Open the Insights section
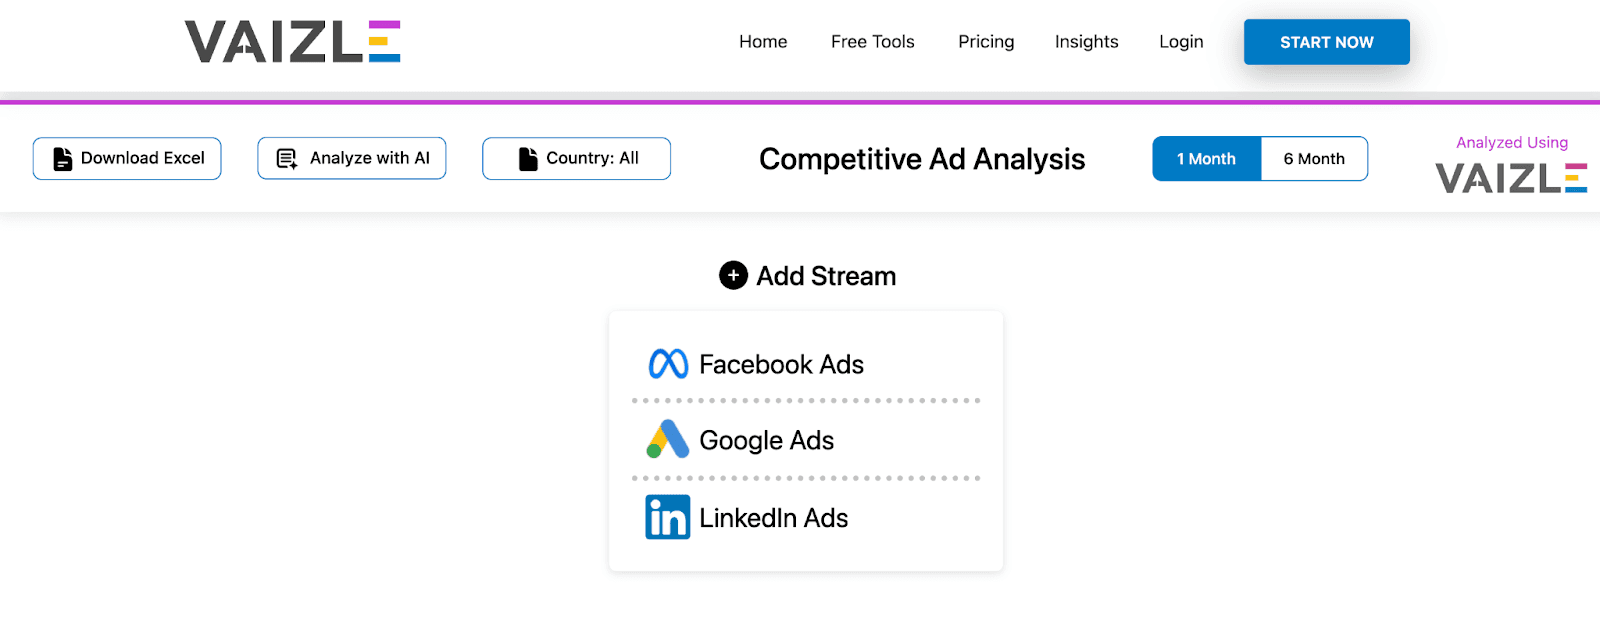Image resolution: width=1600 pixels, height=638 pixels. tap(1086, 42)
